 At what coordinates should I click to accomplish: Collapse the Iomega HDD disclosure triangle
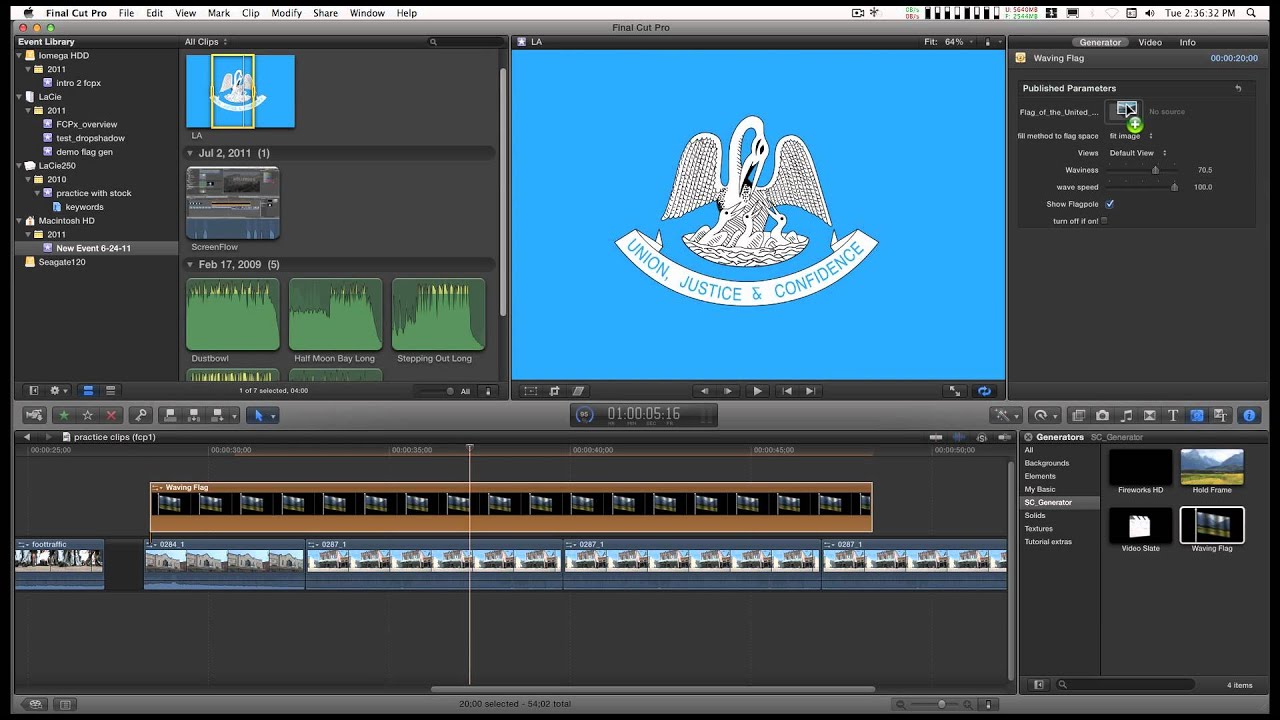20,56
